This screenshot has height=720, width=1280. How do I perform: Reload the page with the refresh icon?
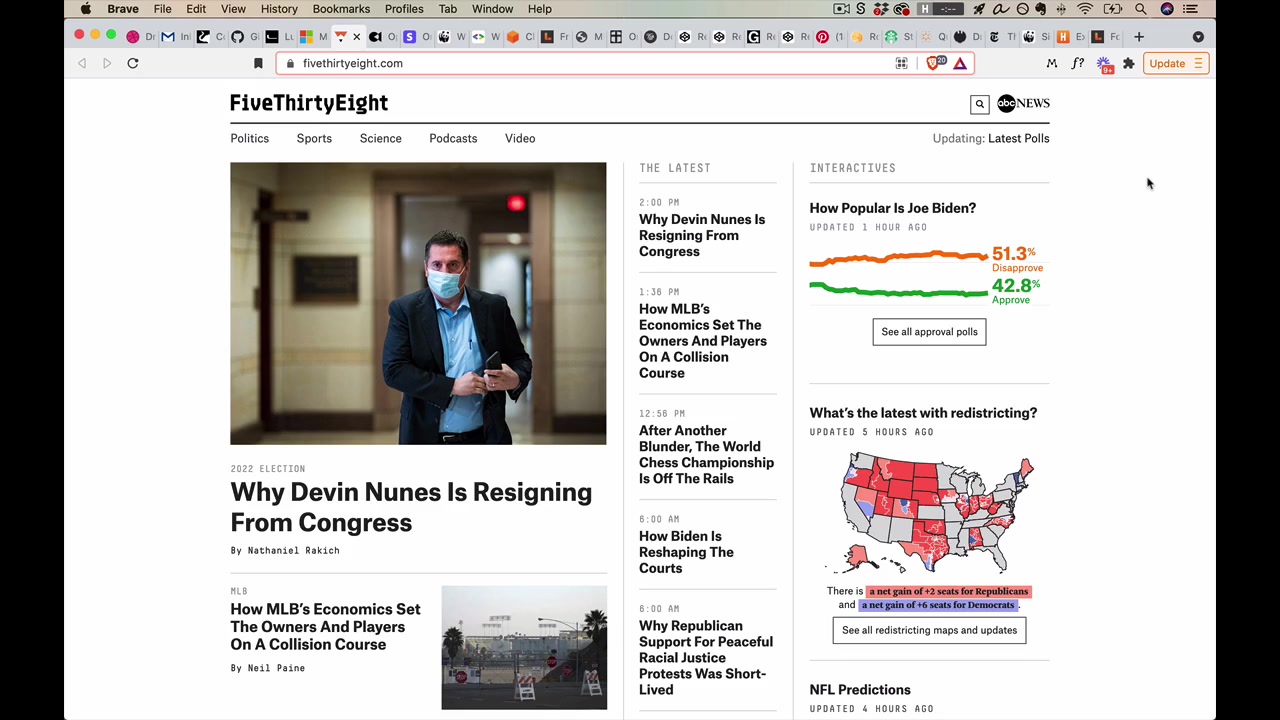coord(132,63)
